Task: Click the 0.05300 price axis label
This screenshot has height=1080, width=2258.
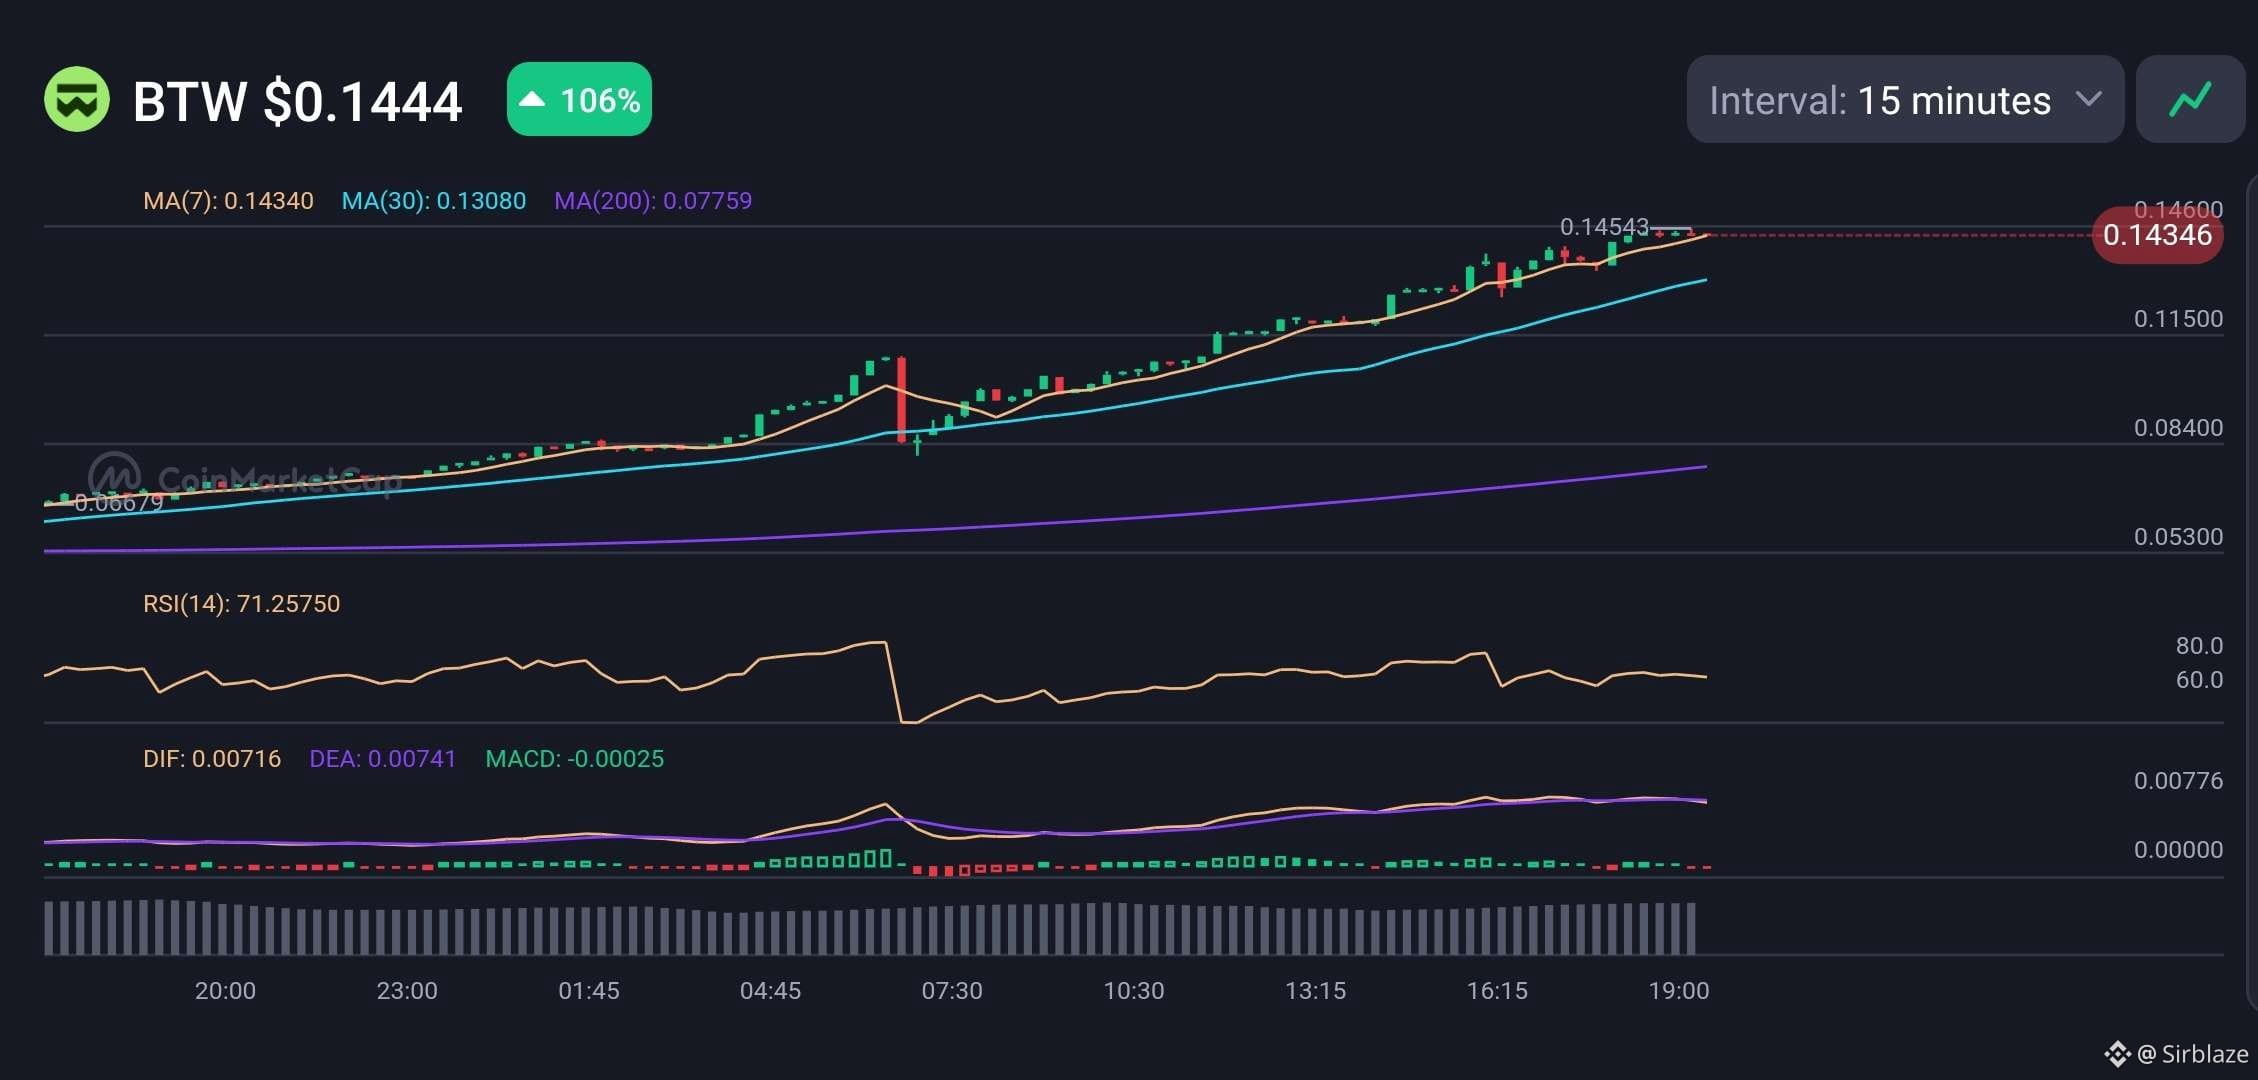Action: pyautogui.click(x=2178, y=537)
